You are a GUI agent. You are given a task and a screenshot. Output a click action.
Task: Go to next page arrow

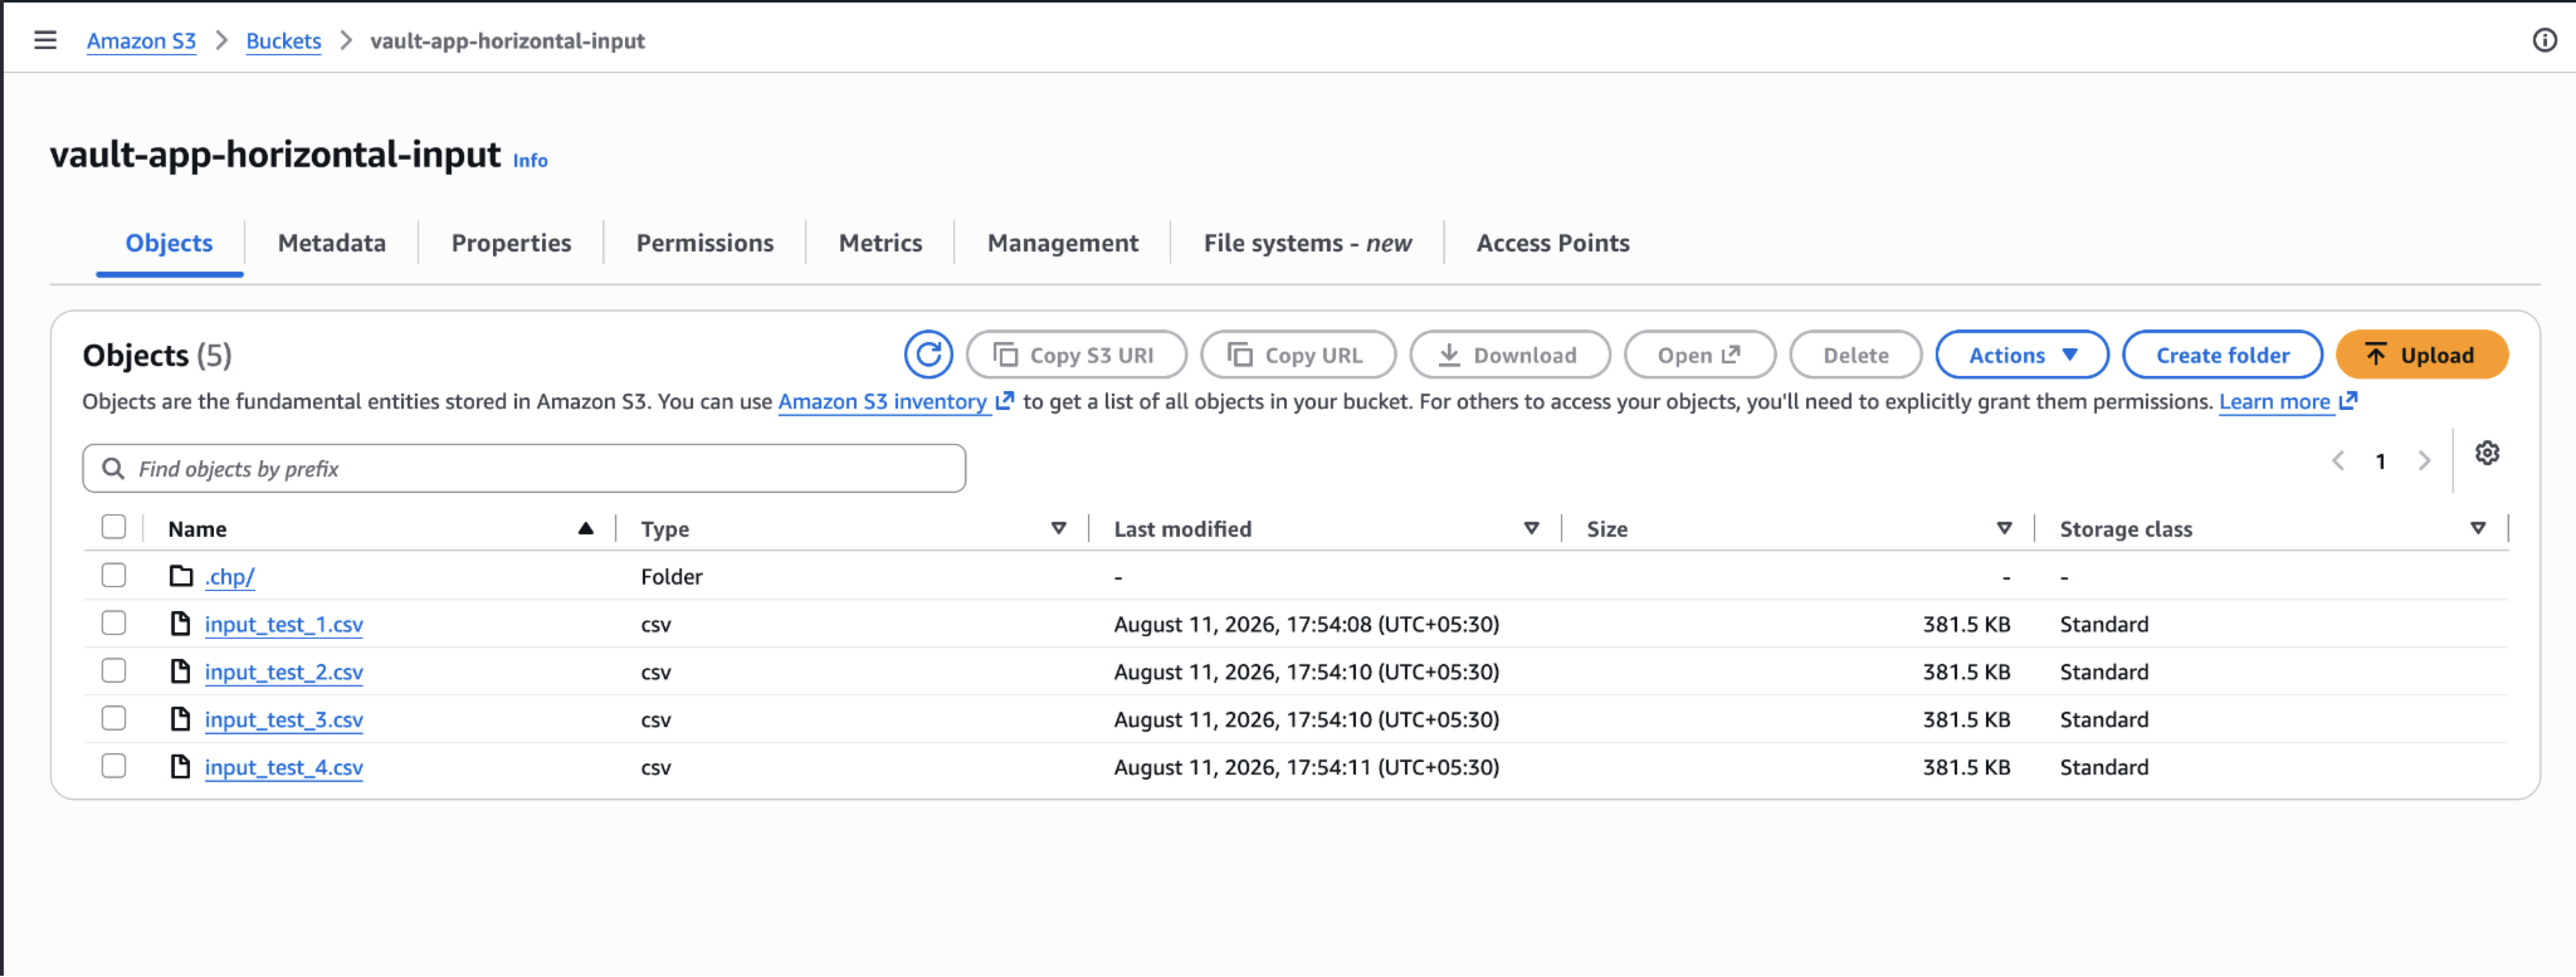click(x=2424, y=461)
